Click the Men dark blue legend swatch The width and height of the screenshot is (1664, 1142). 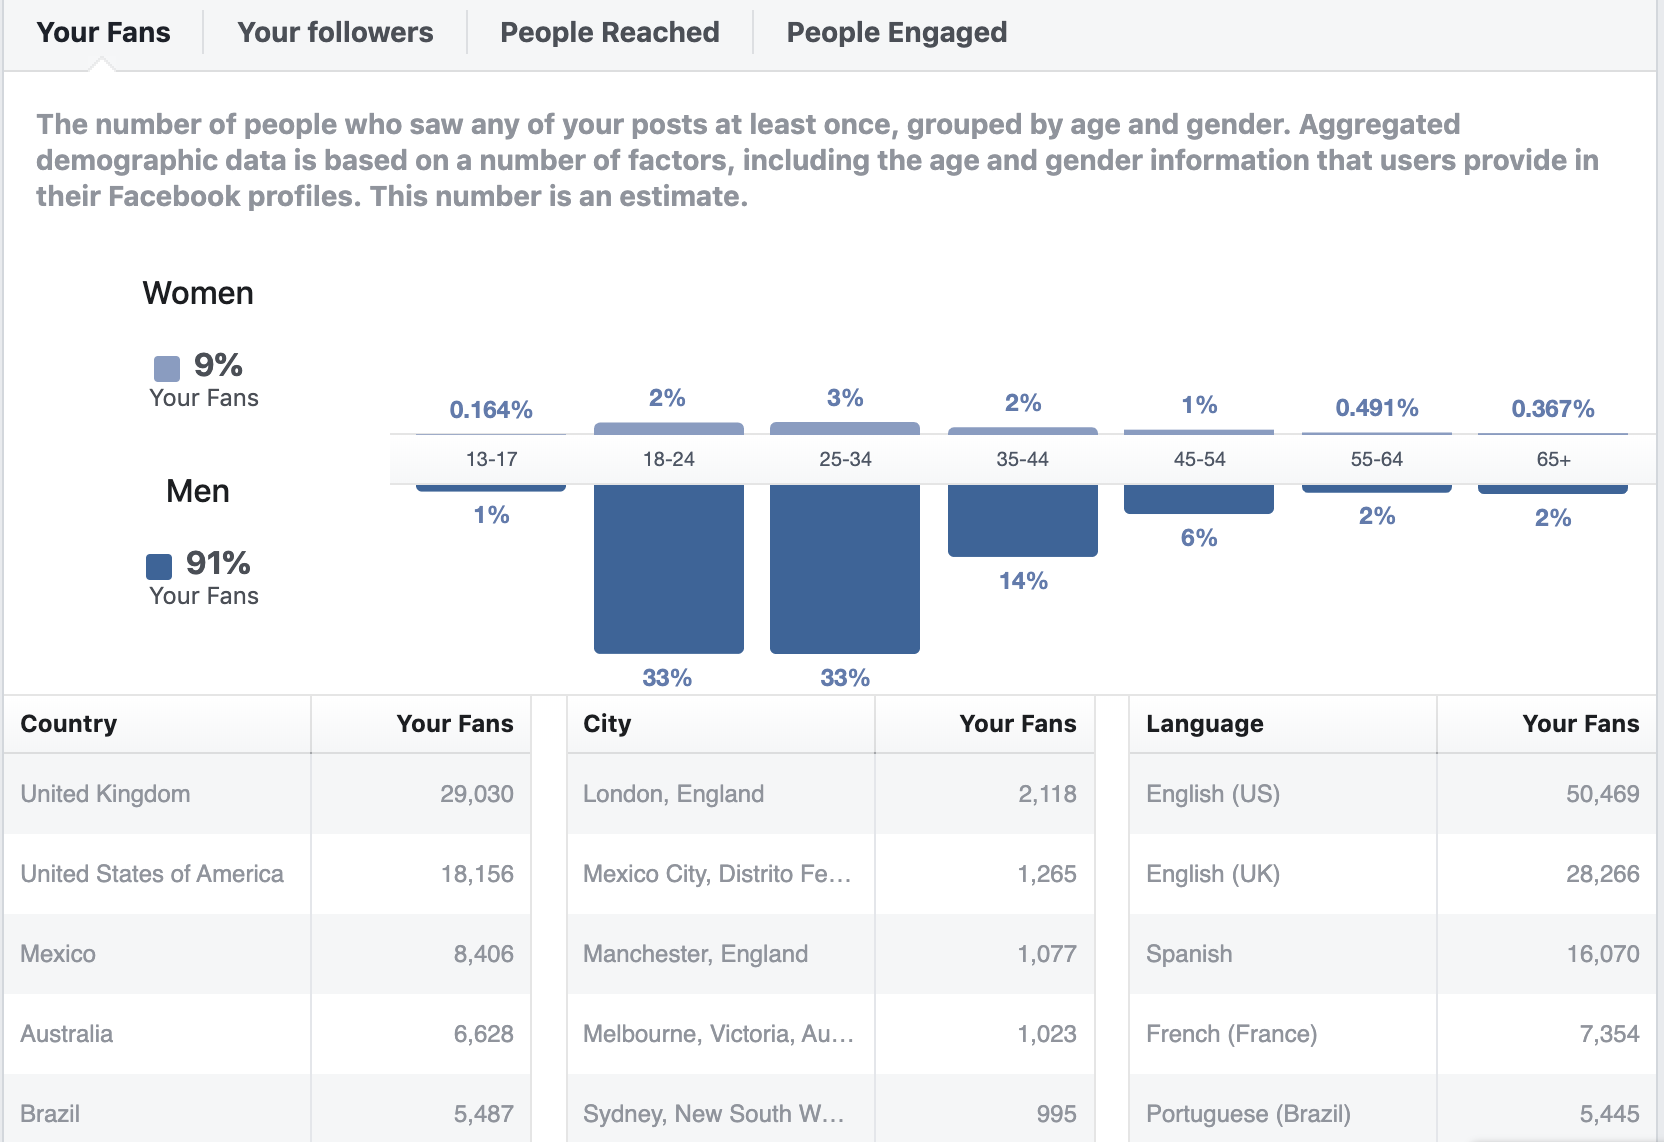tap(159, 567)
